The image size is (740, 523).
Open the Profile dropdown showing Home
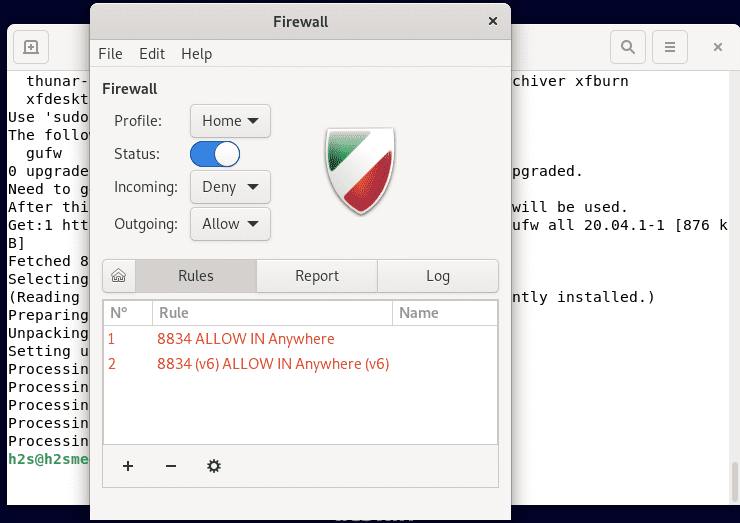point(230,121)
